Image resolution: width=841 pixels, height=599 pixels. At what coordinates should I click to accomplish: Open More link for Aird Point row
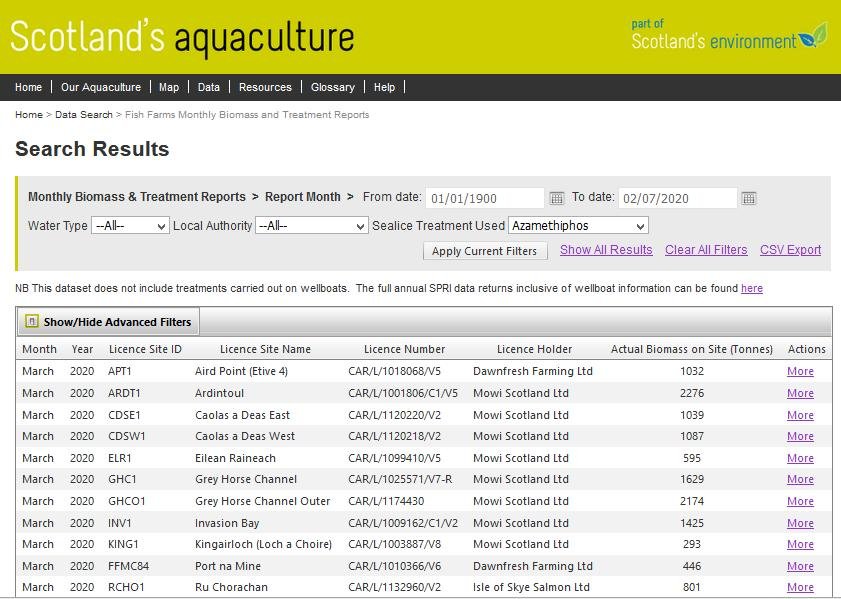(800, 371)
